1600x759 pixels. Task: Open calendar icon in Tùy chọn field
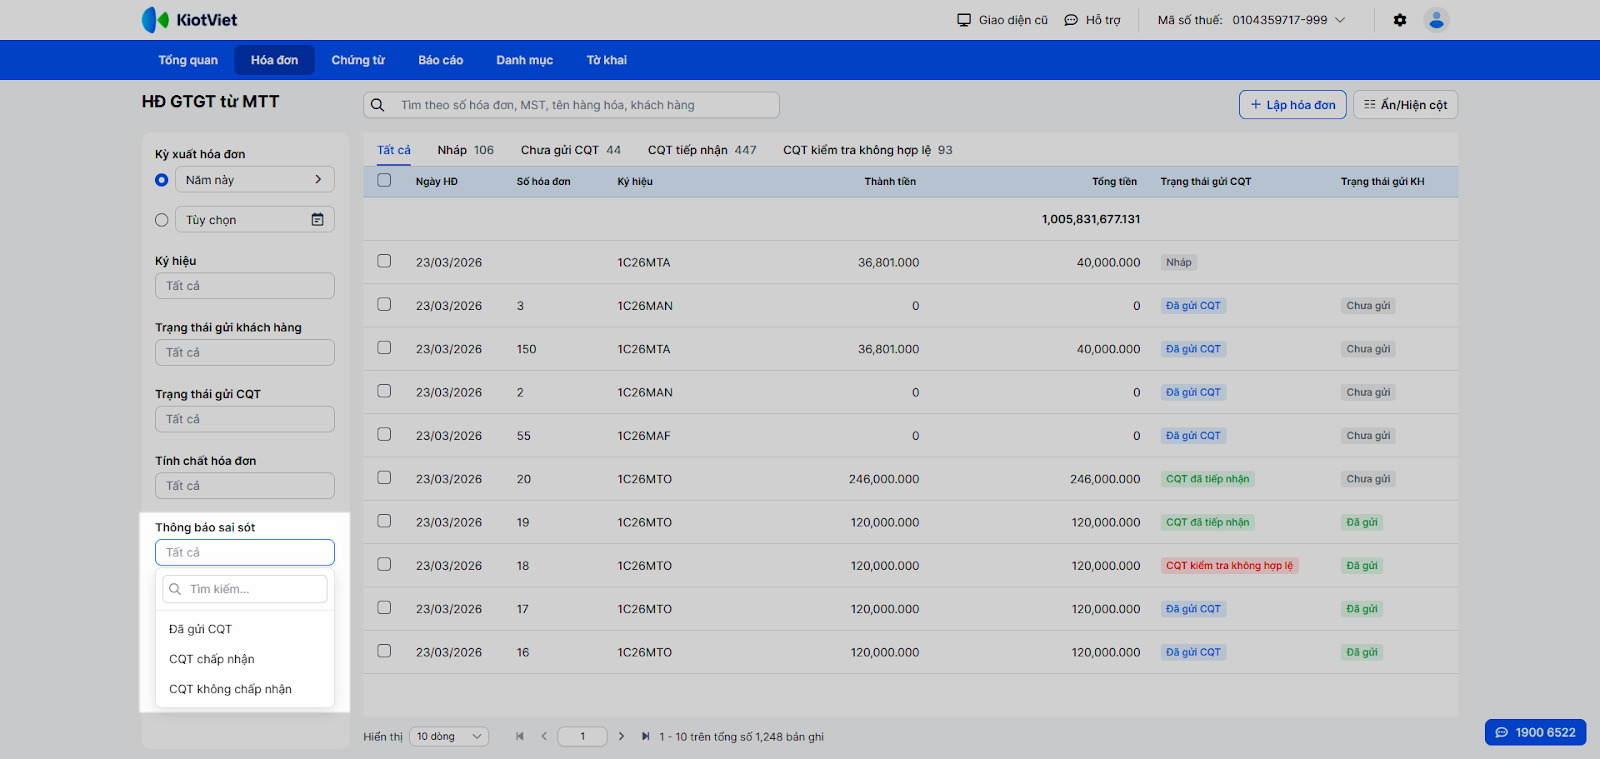[317, 220]
